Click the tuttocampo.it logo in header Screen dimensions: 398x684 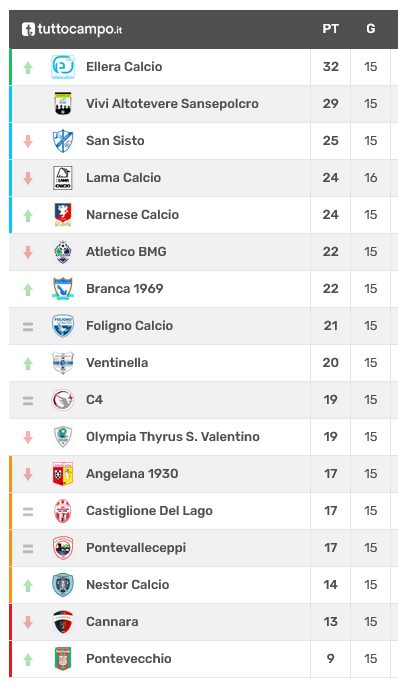[x=72, y=29]
